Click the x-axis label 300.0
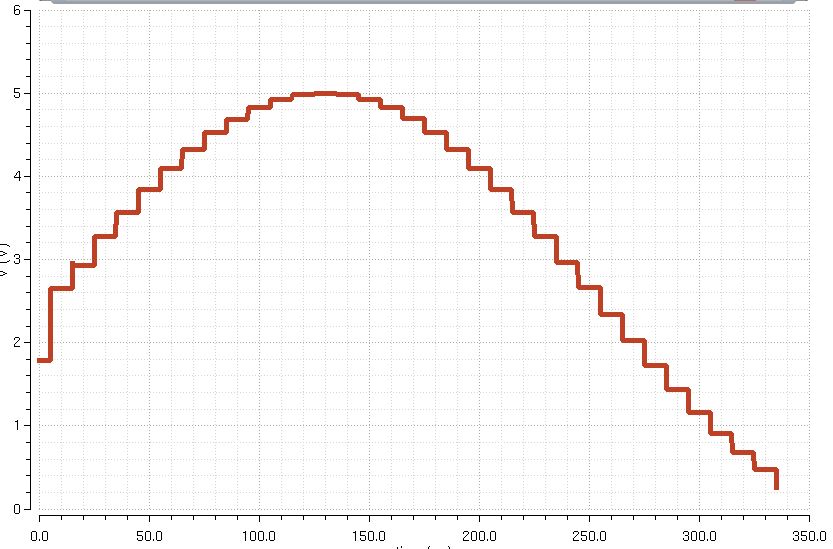 tap(699, 536)
